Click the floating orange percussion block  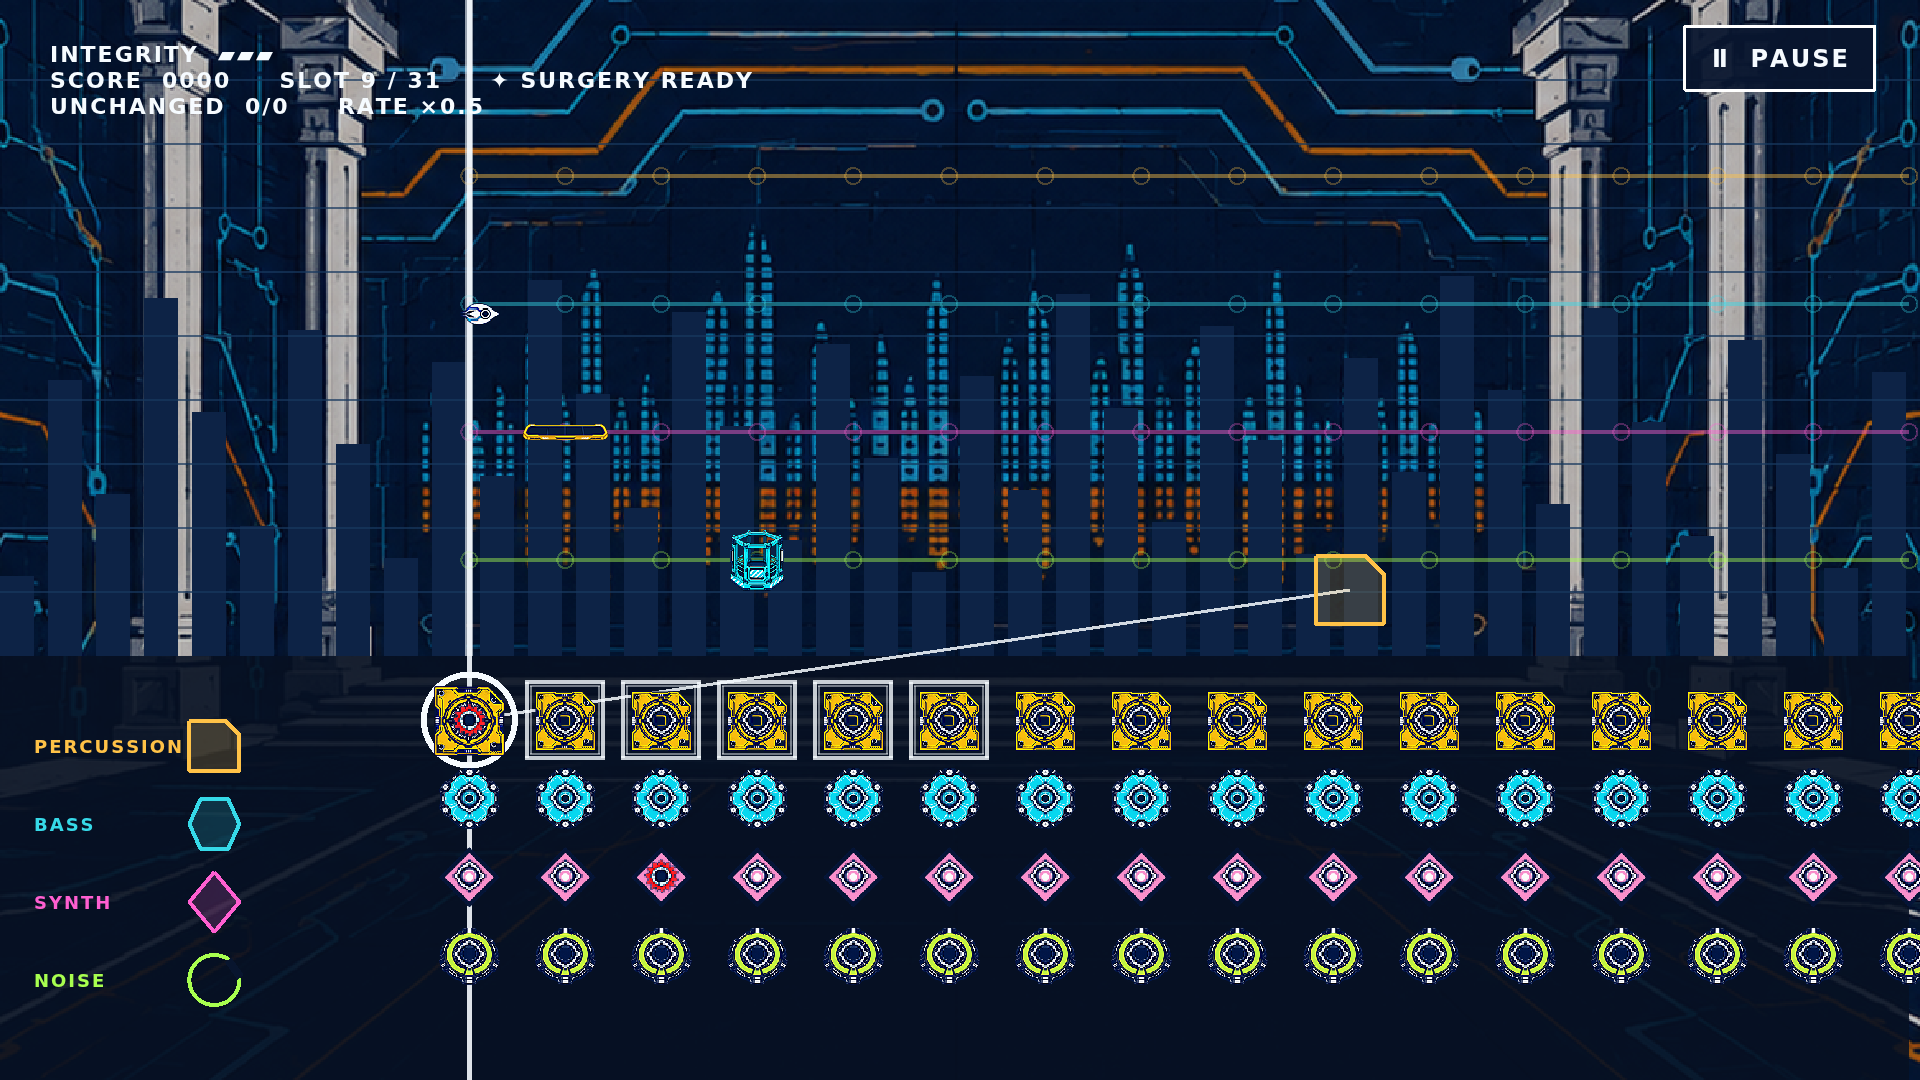pyautogui.click(x=1349, y=590)
